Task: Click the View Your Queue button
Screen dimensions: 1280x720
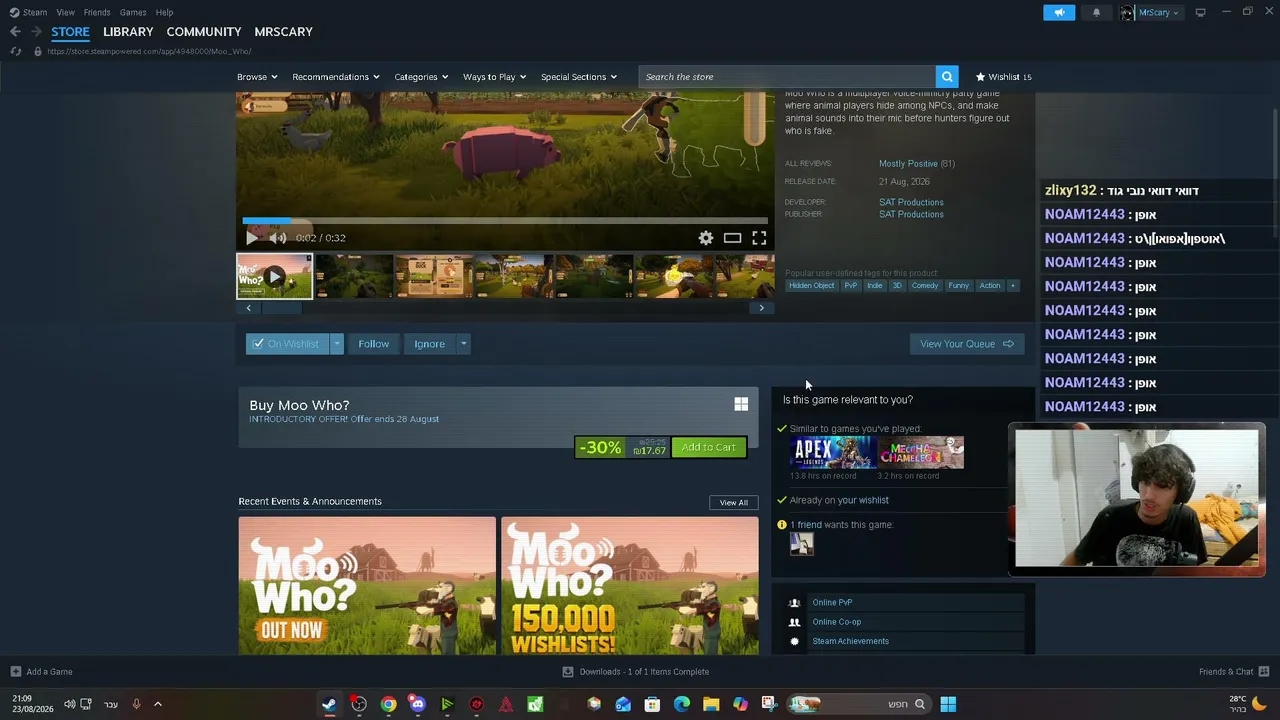Action: (x=967, y=344)
